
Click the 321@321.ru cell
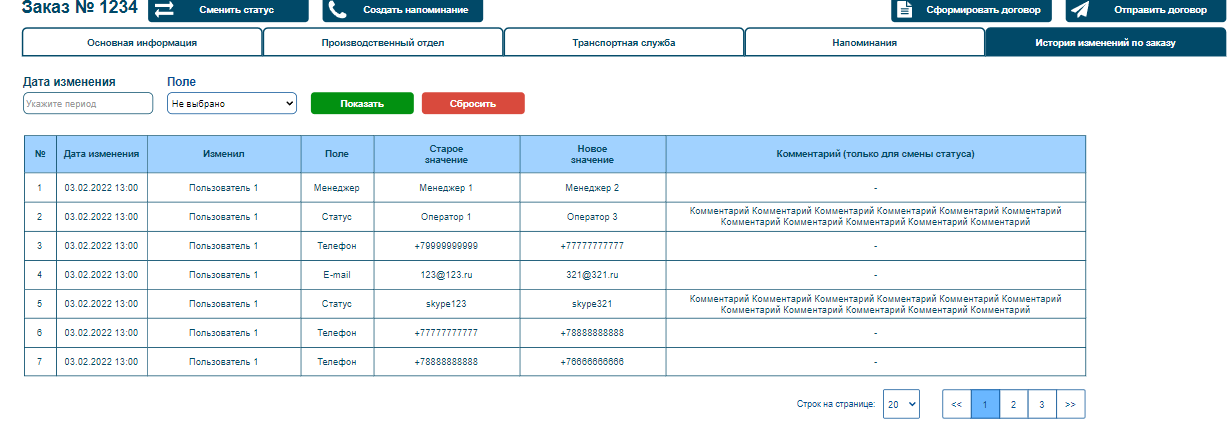coord(593,275)
